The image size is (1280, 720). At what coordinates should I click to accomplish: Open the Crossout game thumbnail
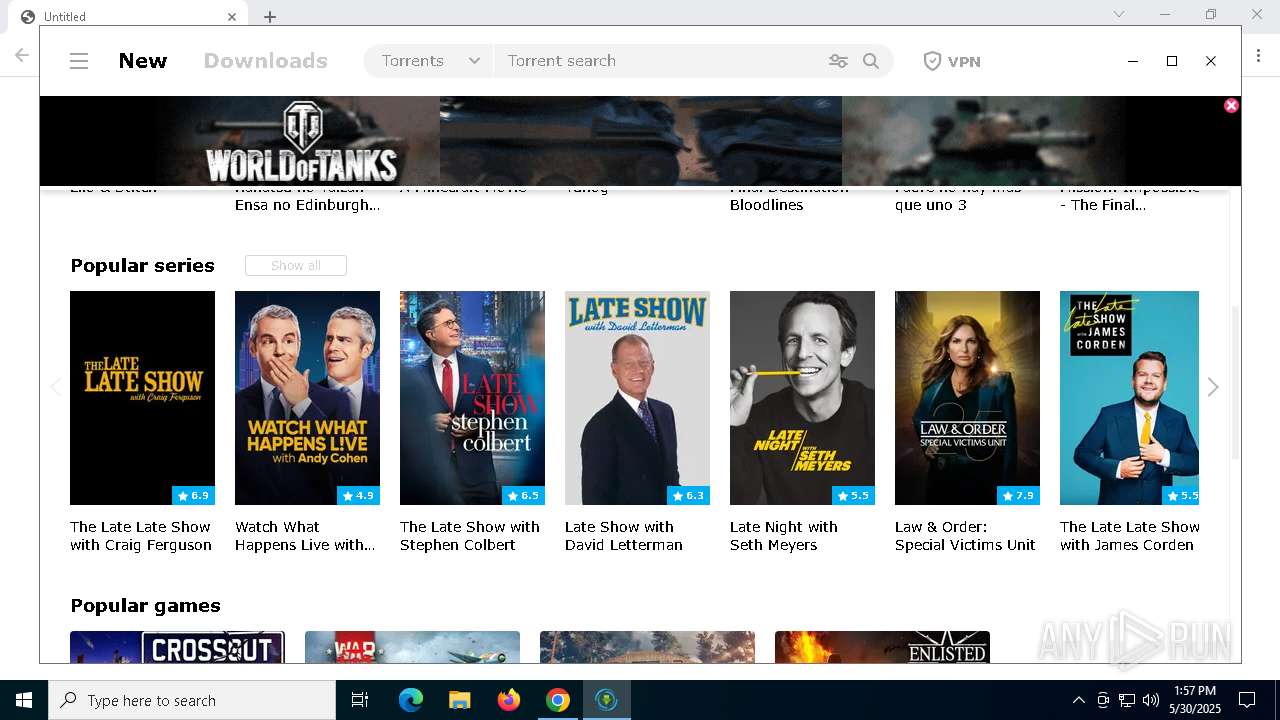tap(177, 647)
